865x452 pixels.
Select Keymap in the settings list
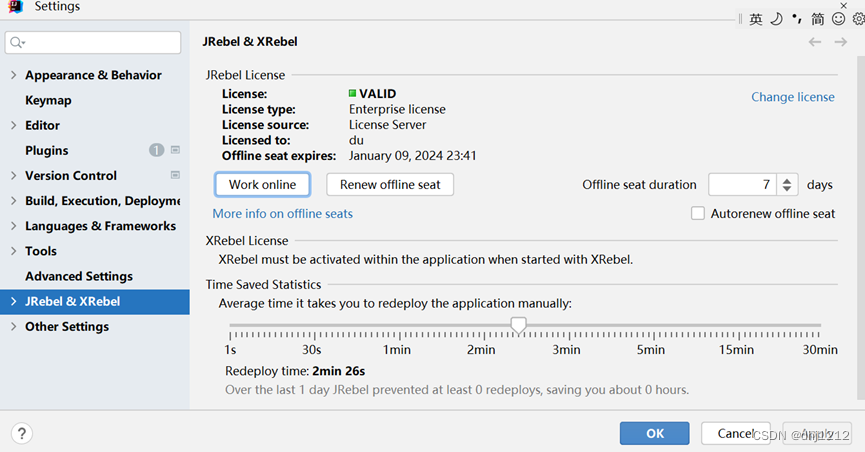(48, 100)
